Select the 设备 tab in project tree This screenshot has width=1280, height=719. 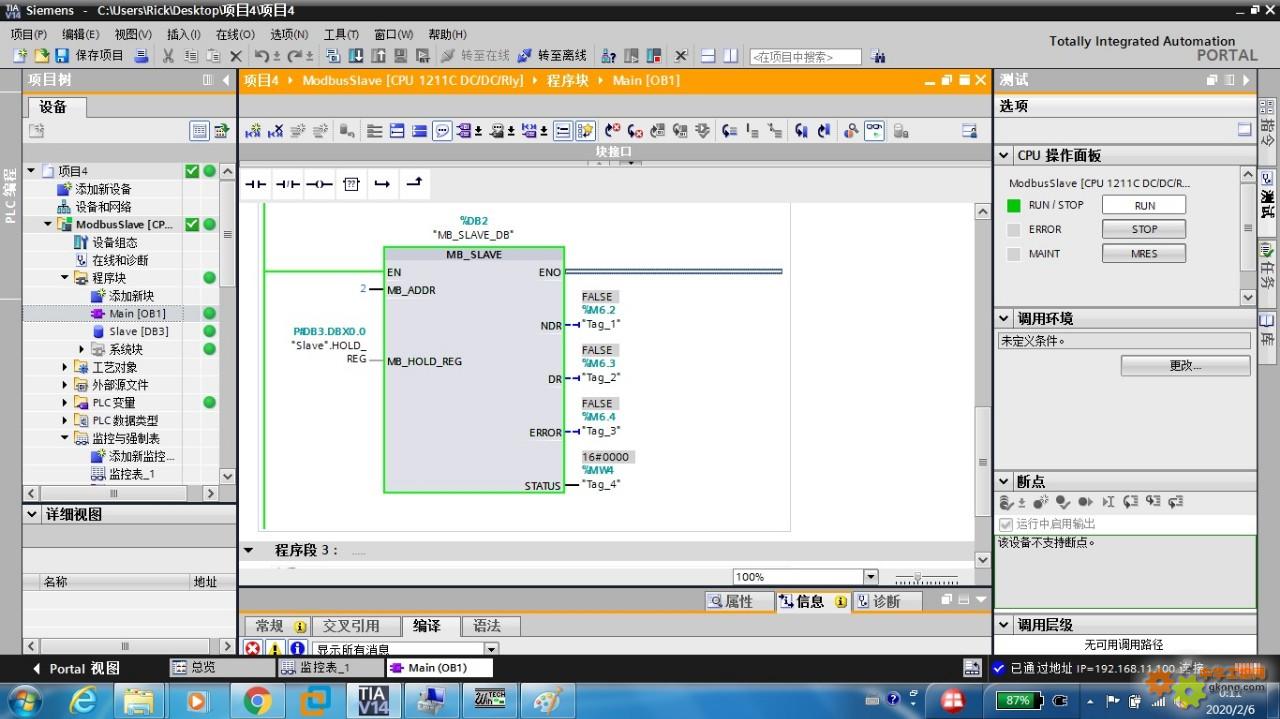point(54,107)
